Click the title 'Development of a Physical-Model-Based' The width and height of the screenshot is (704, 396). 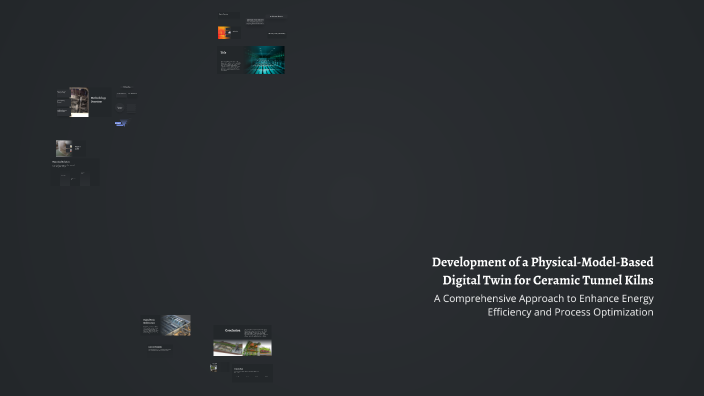[542, 262]
